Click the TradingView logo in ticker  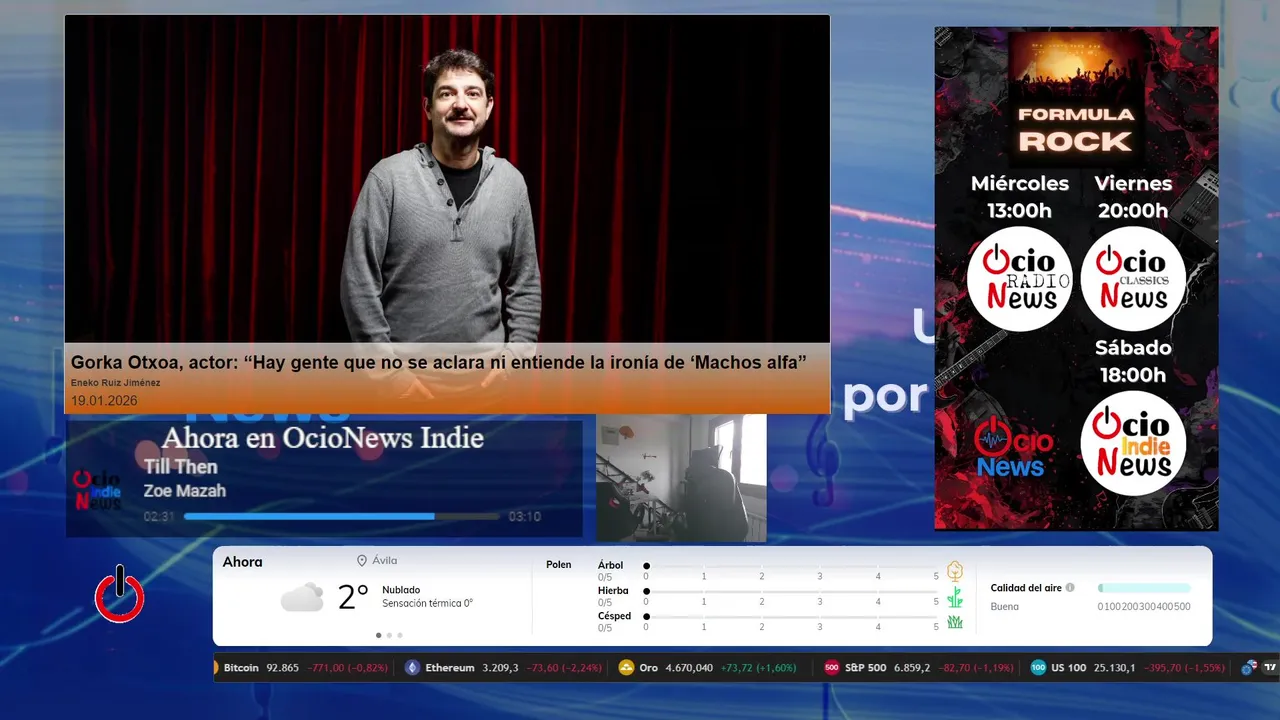[x=1270, y=668]
